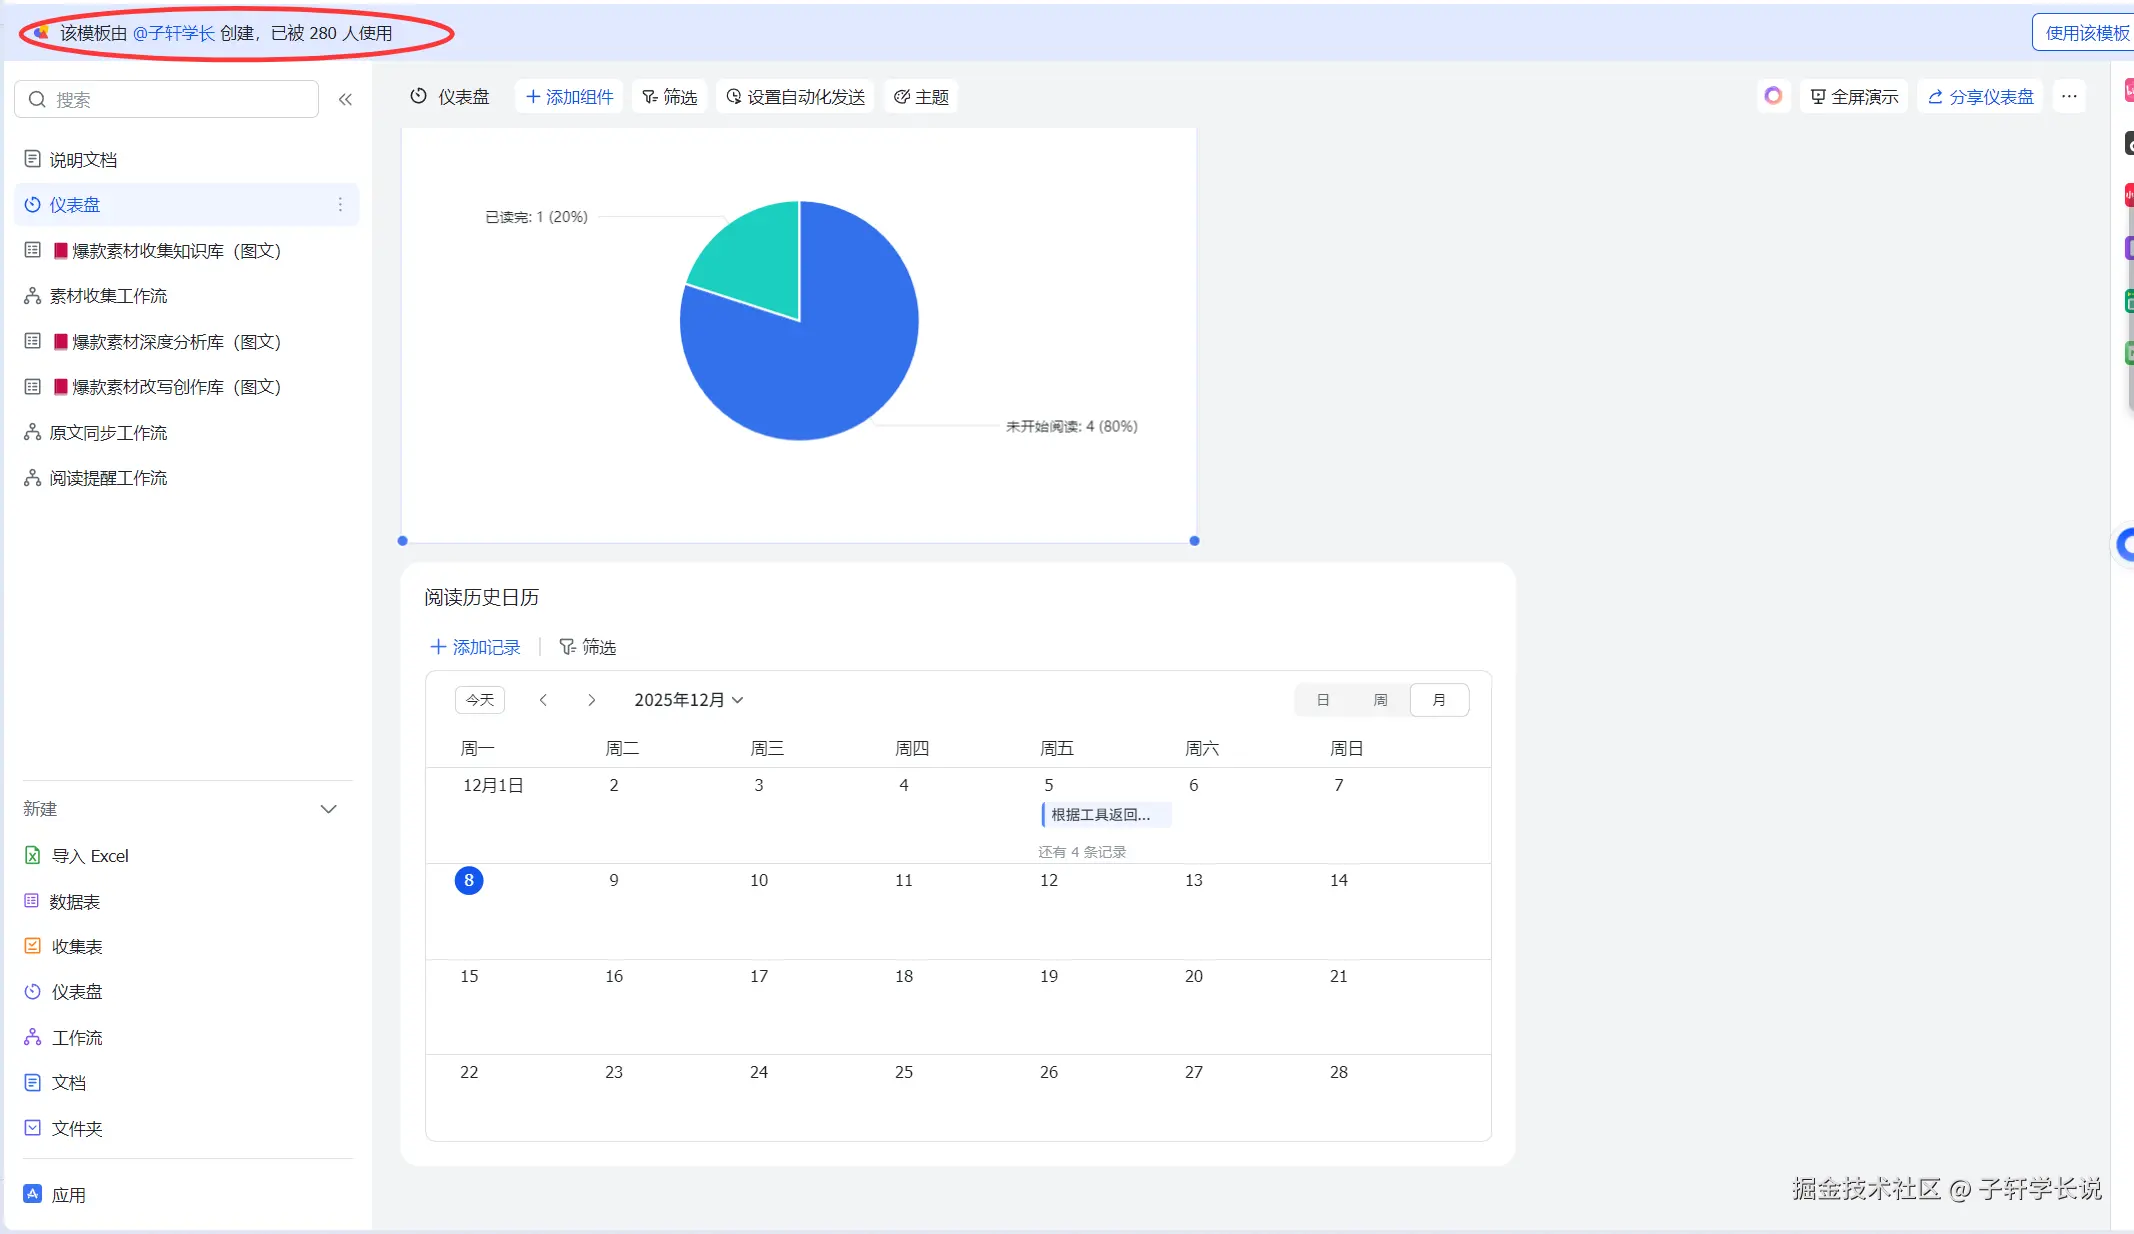Collapse the 新建 section chevron
The image size is (2134, 1234).
coord(328,809)
